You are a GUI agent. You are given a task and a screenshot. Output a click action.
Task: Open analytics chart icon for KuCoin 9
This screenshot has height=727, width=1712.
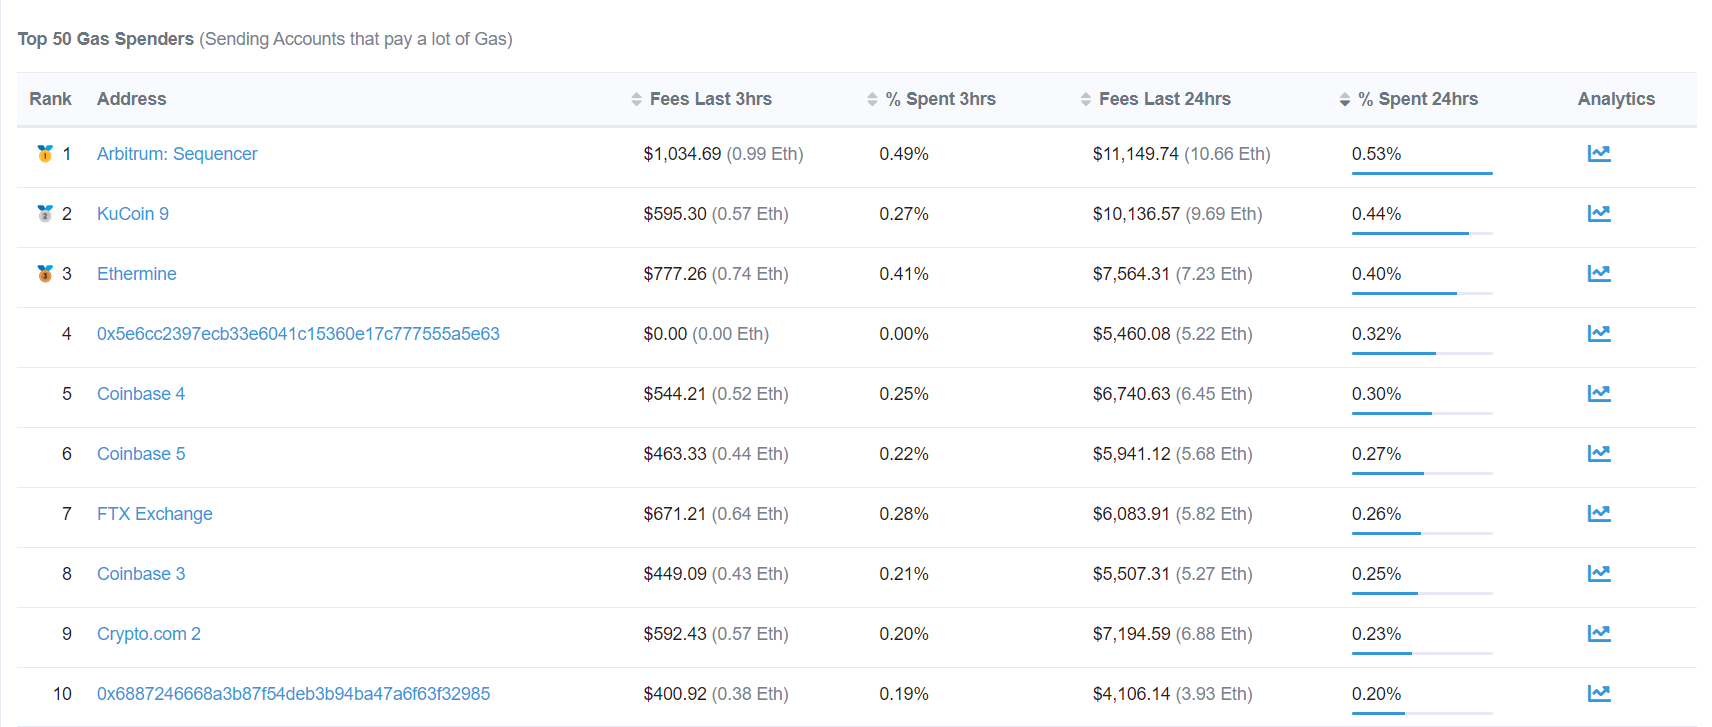[1599, 213]
